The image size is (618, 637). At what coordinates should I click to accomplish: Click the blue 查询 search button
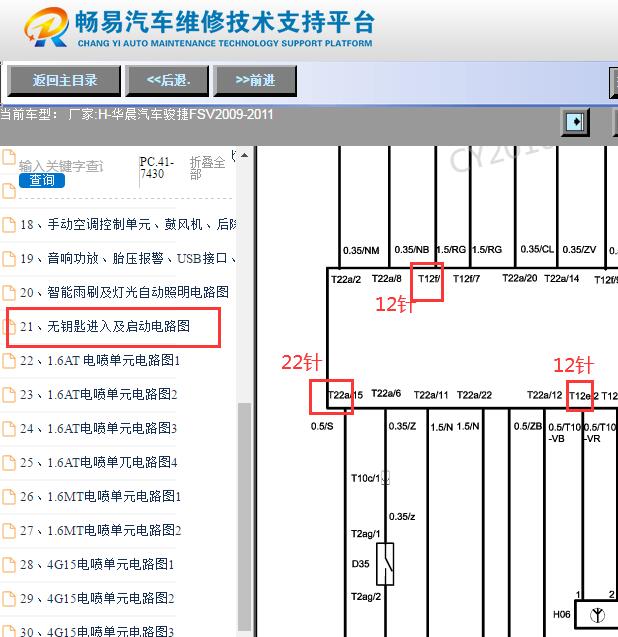point(42,180)
